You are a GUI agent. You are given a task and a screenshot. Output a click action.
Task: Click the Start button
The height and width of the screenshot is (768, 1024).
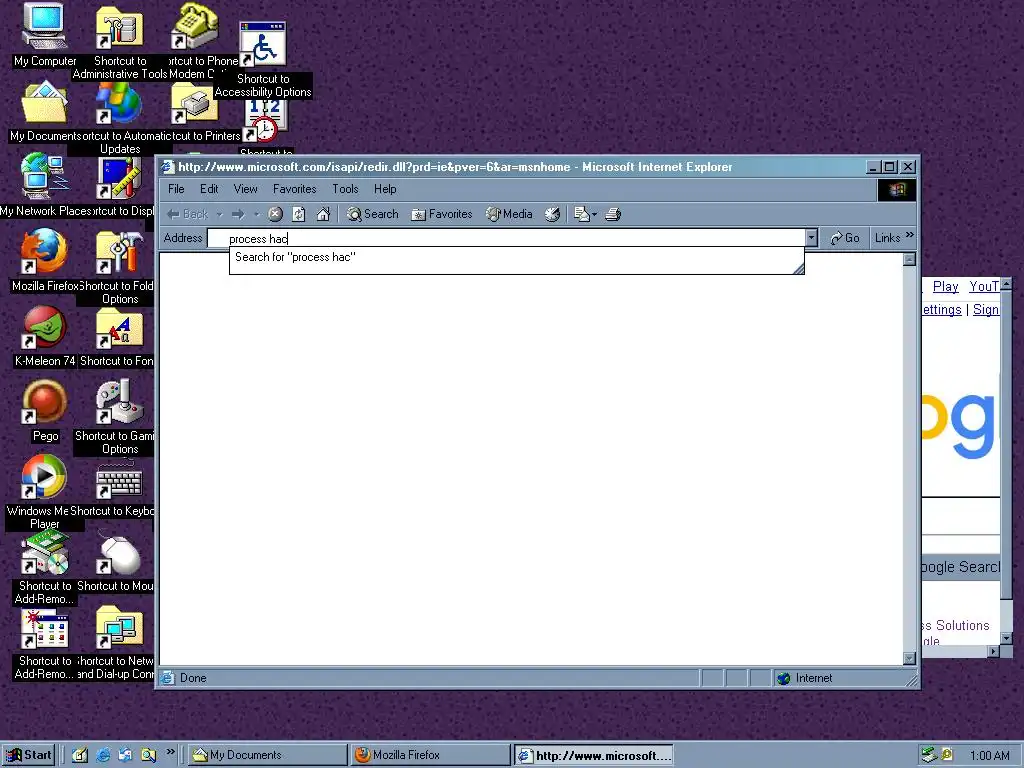pyautogui.click(x=29, y=755)
